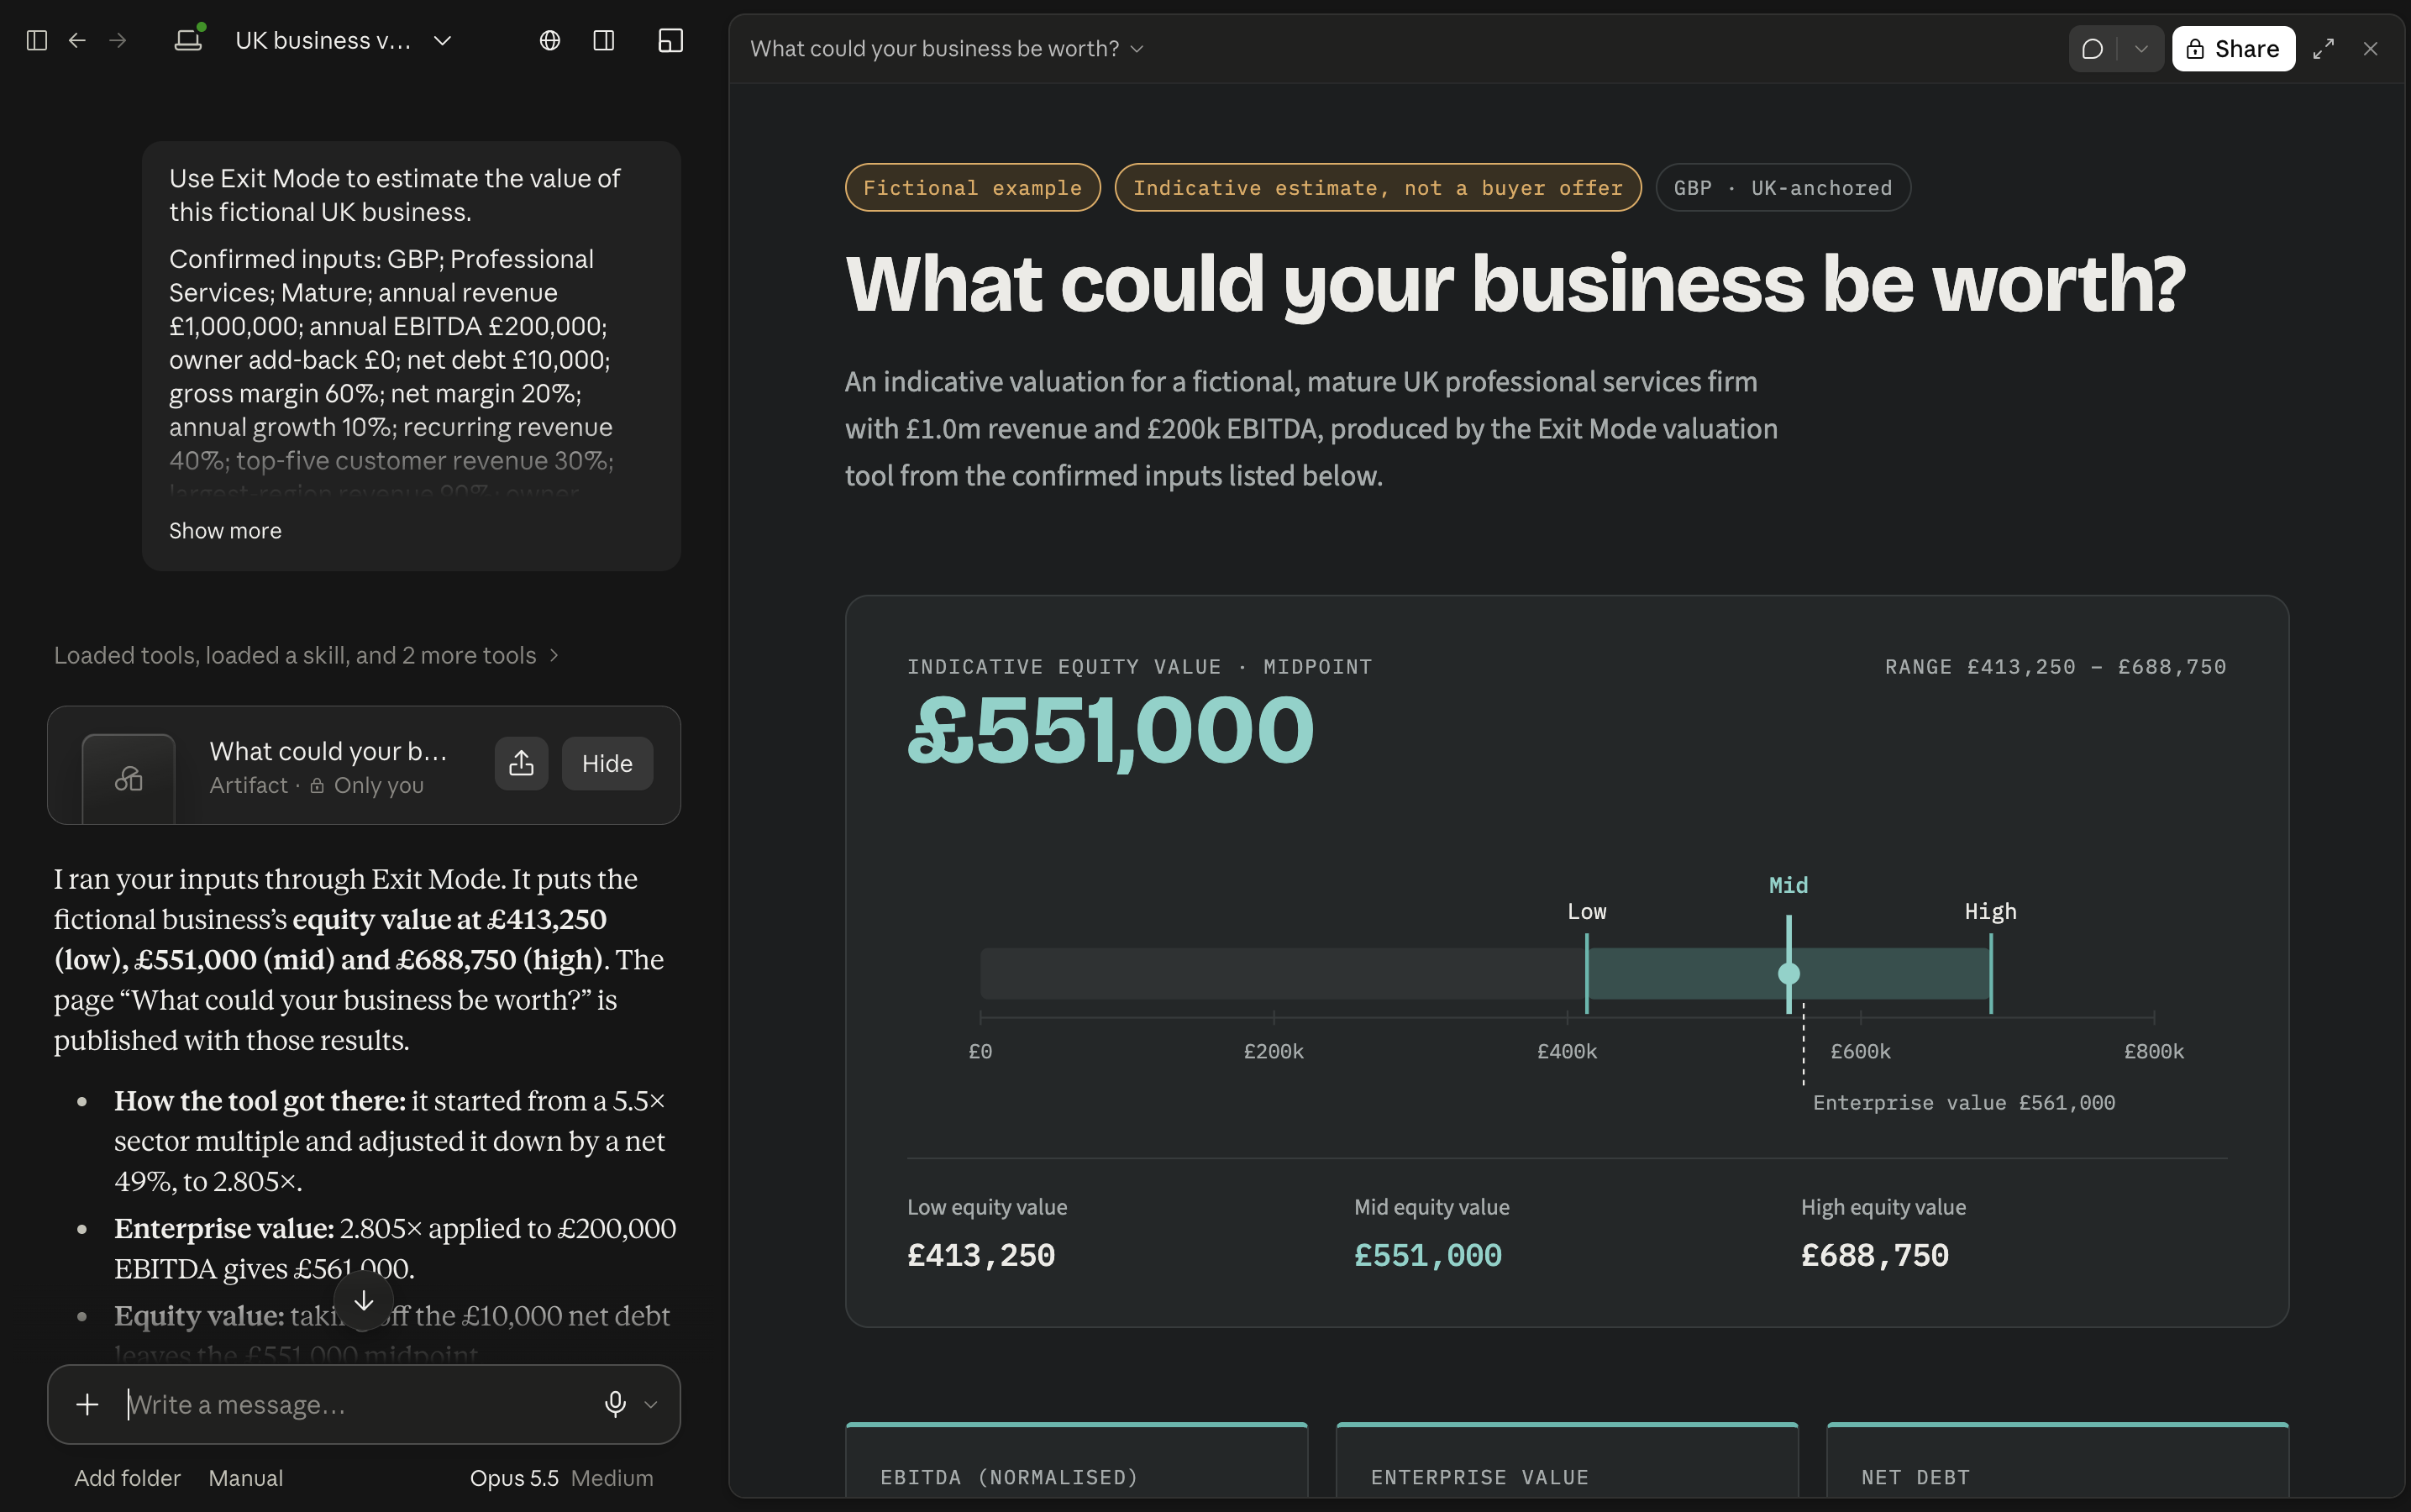Click the 'Enterprise value £561,000' label
The height and width of the screenshot is (1512, 2411).
tap(1964, 1102)
